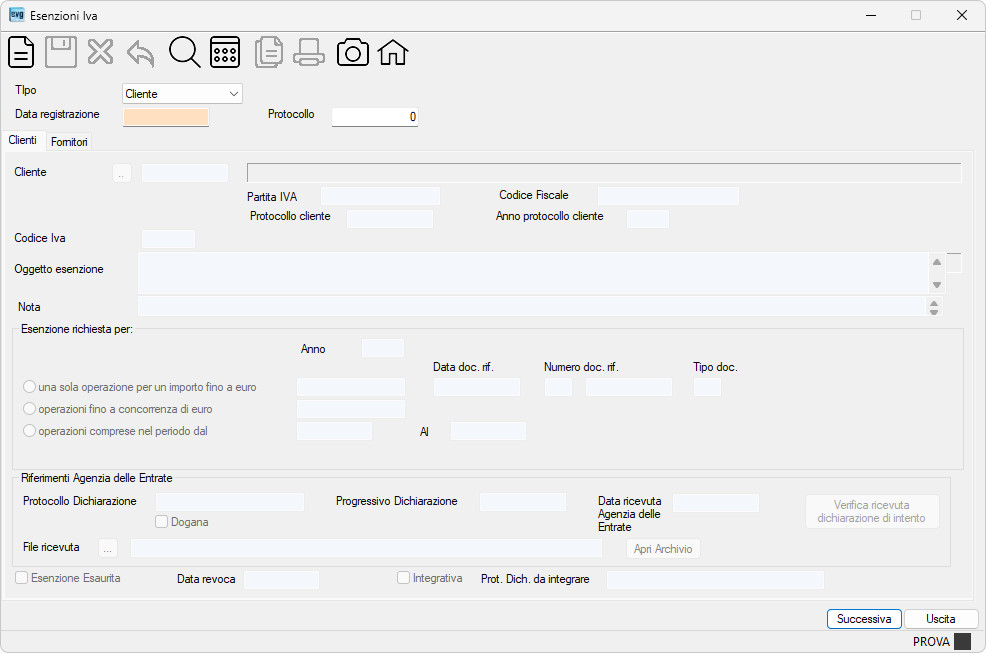The height and width of the screenshot is (653, 986).
Task: Click the printer toolbar icon
Action: (309, 52)
